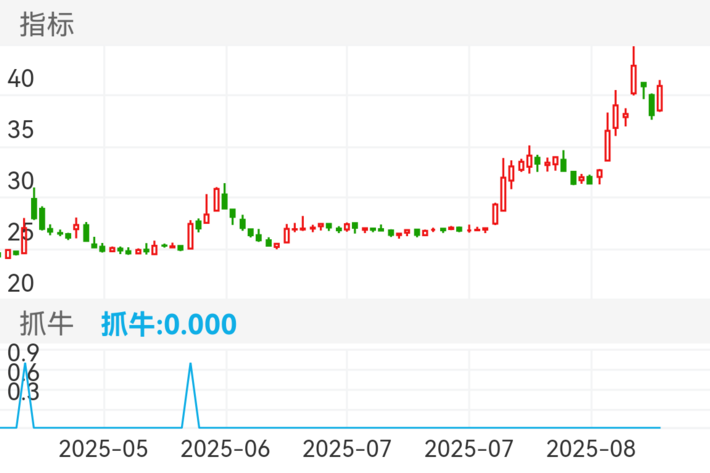Image resolution: width=710 pixels, height=473 pixels.
Task: Select the 2025-06 date label
Action: pos(226,449)
